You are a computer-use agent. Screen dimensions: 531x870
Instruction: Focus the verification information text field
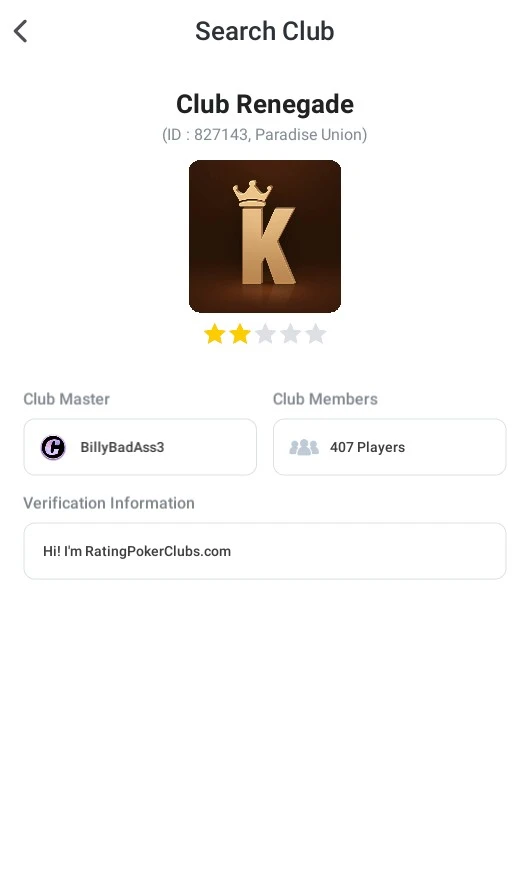[x=265, y=551]
